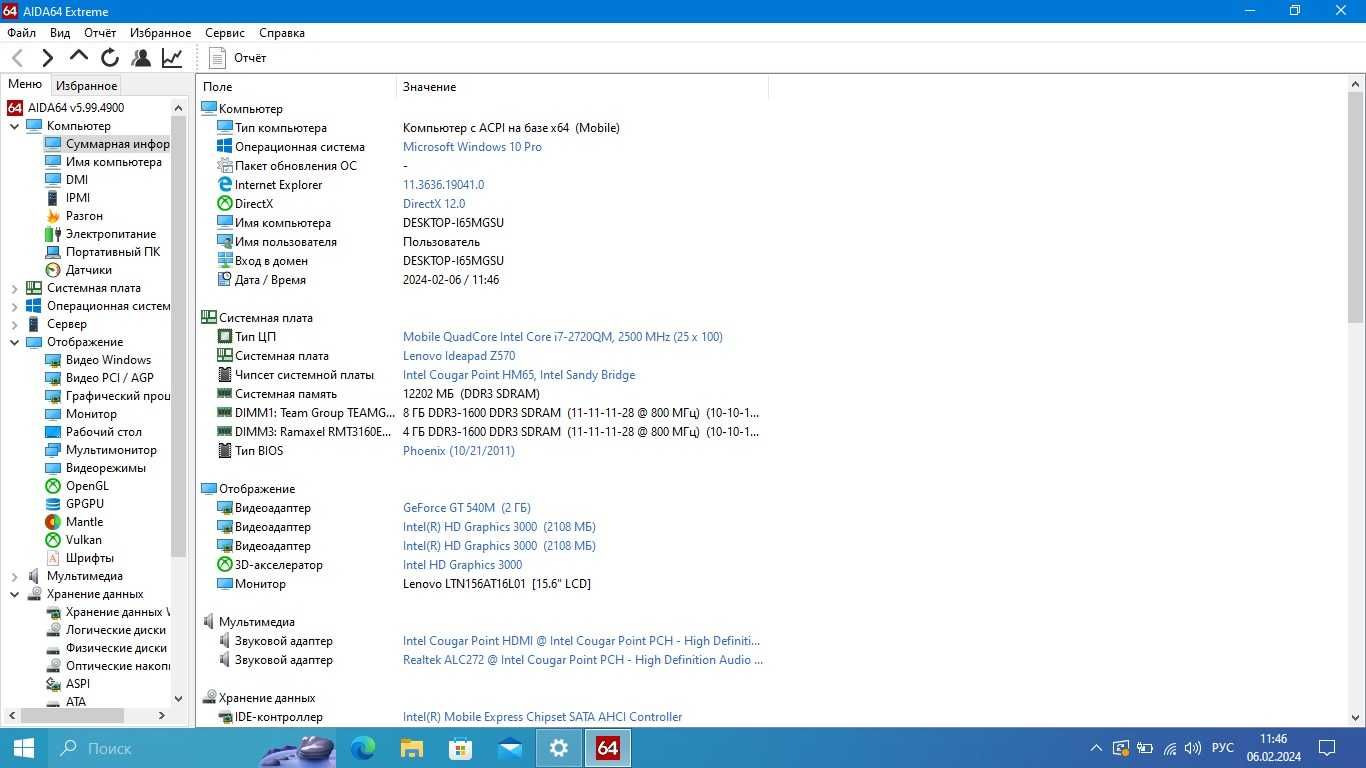The height and width of the screenshot is (768, 1366).
Task: Expand the Сервер tree node
Action: click(15, 324)
